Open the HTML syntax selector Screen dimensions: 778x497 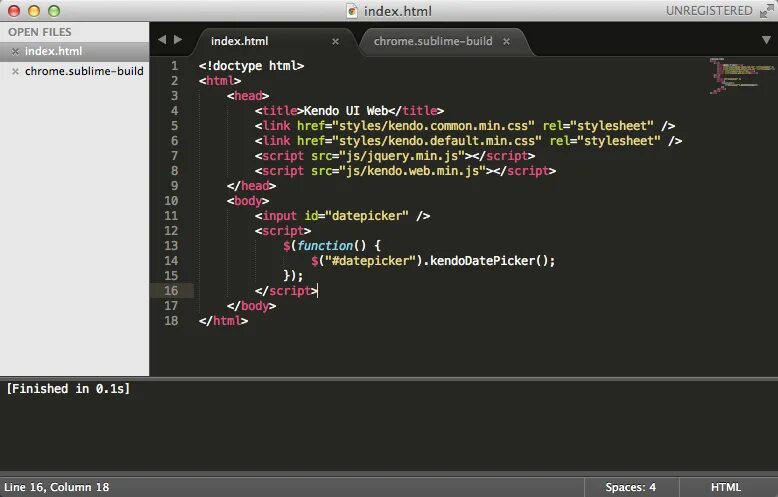(725, 487)
